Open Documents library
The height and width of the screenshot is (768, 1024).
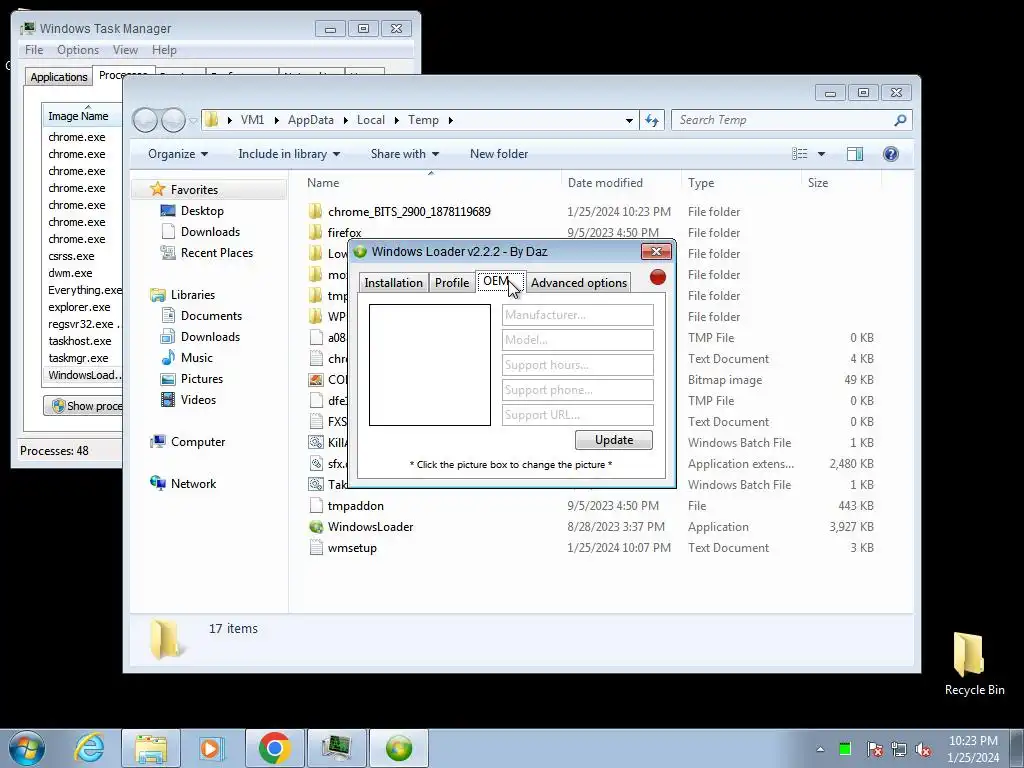(x=211, y=316)
